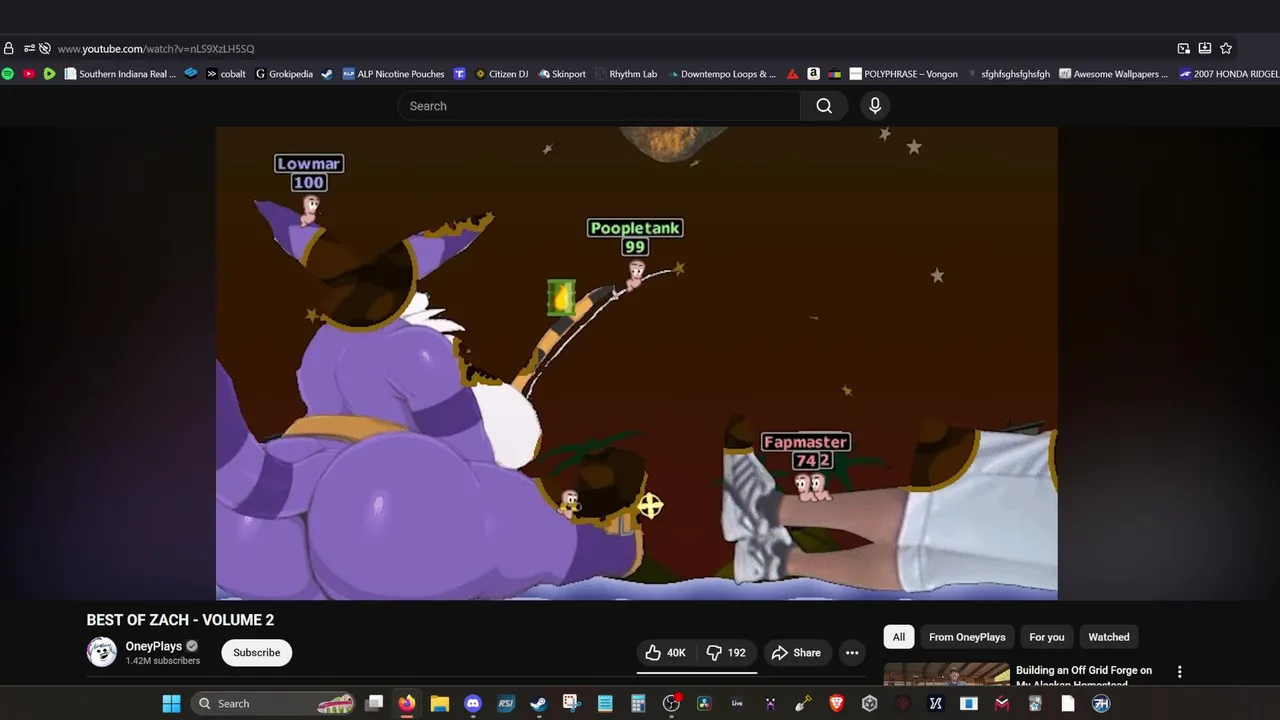The image size is (1280, 720).
Task: Open the YouTube bookmark icon
Action: [x=28, y=74]
